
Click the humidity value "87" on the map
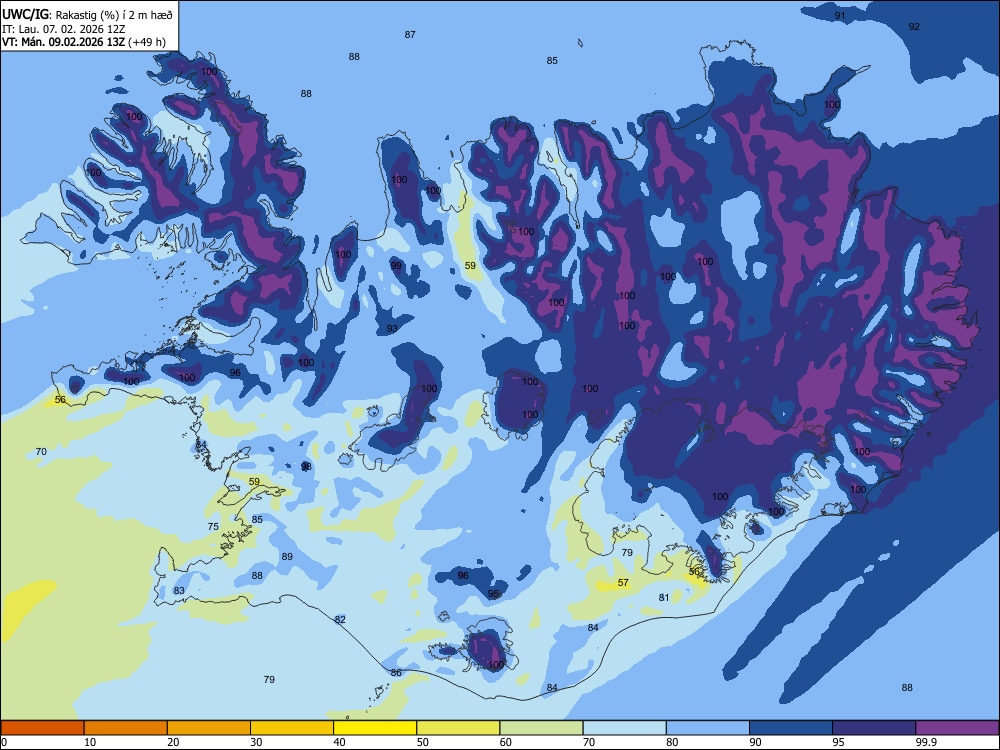(410, 34)
